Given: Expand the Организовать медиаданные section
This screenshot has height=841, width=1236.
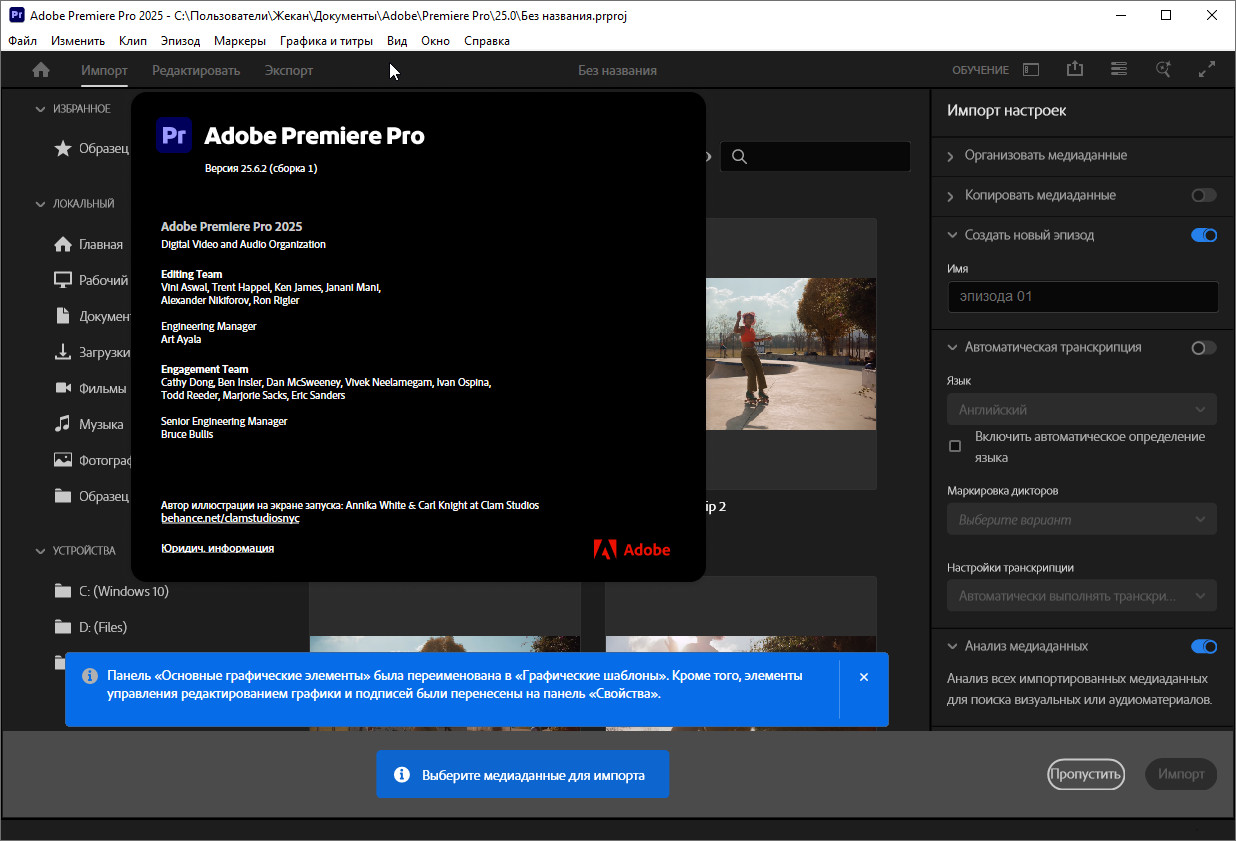Looking at the screenshot, I should 1045,156.
